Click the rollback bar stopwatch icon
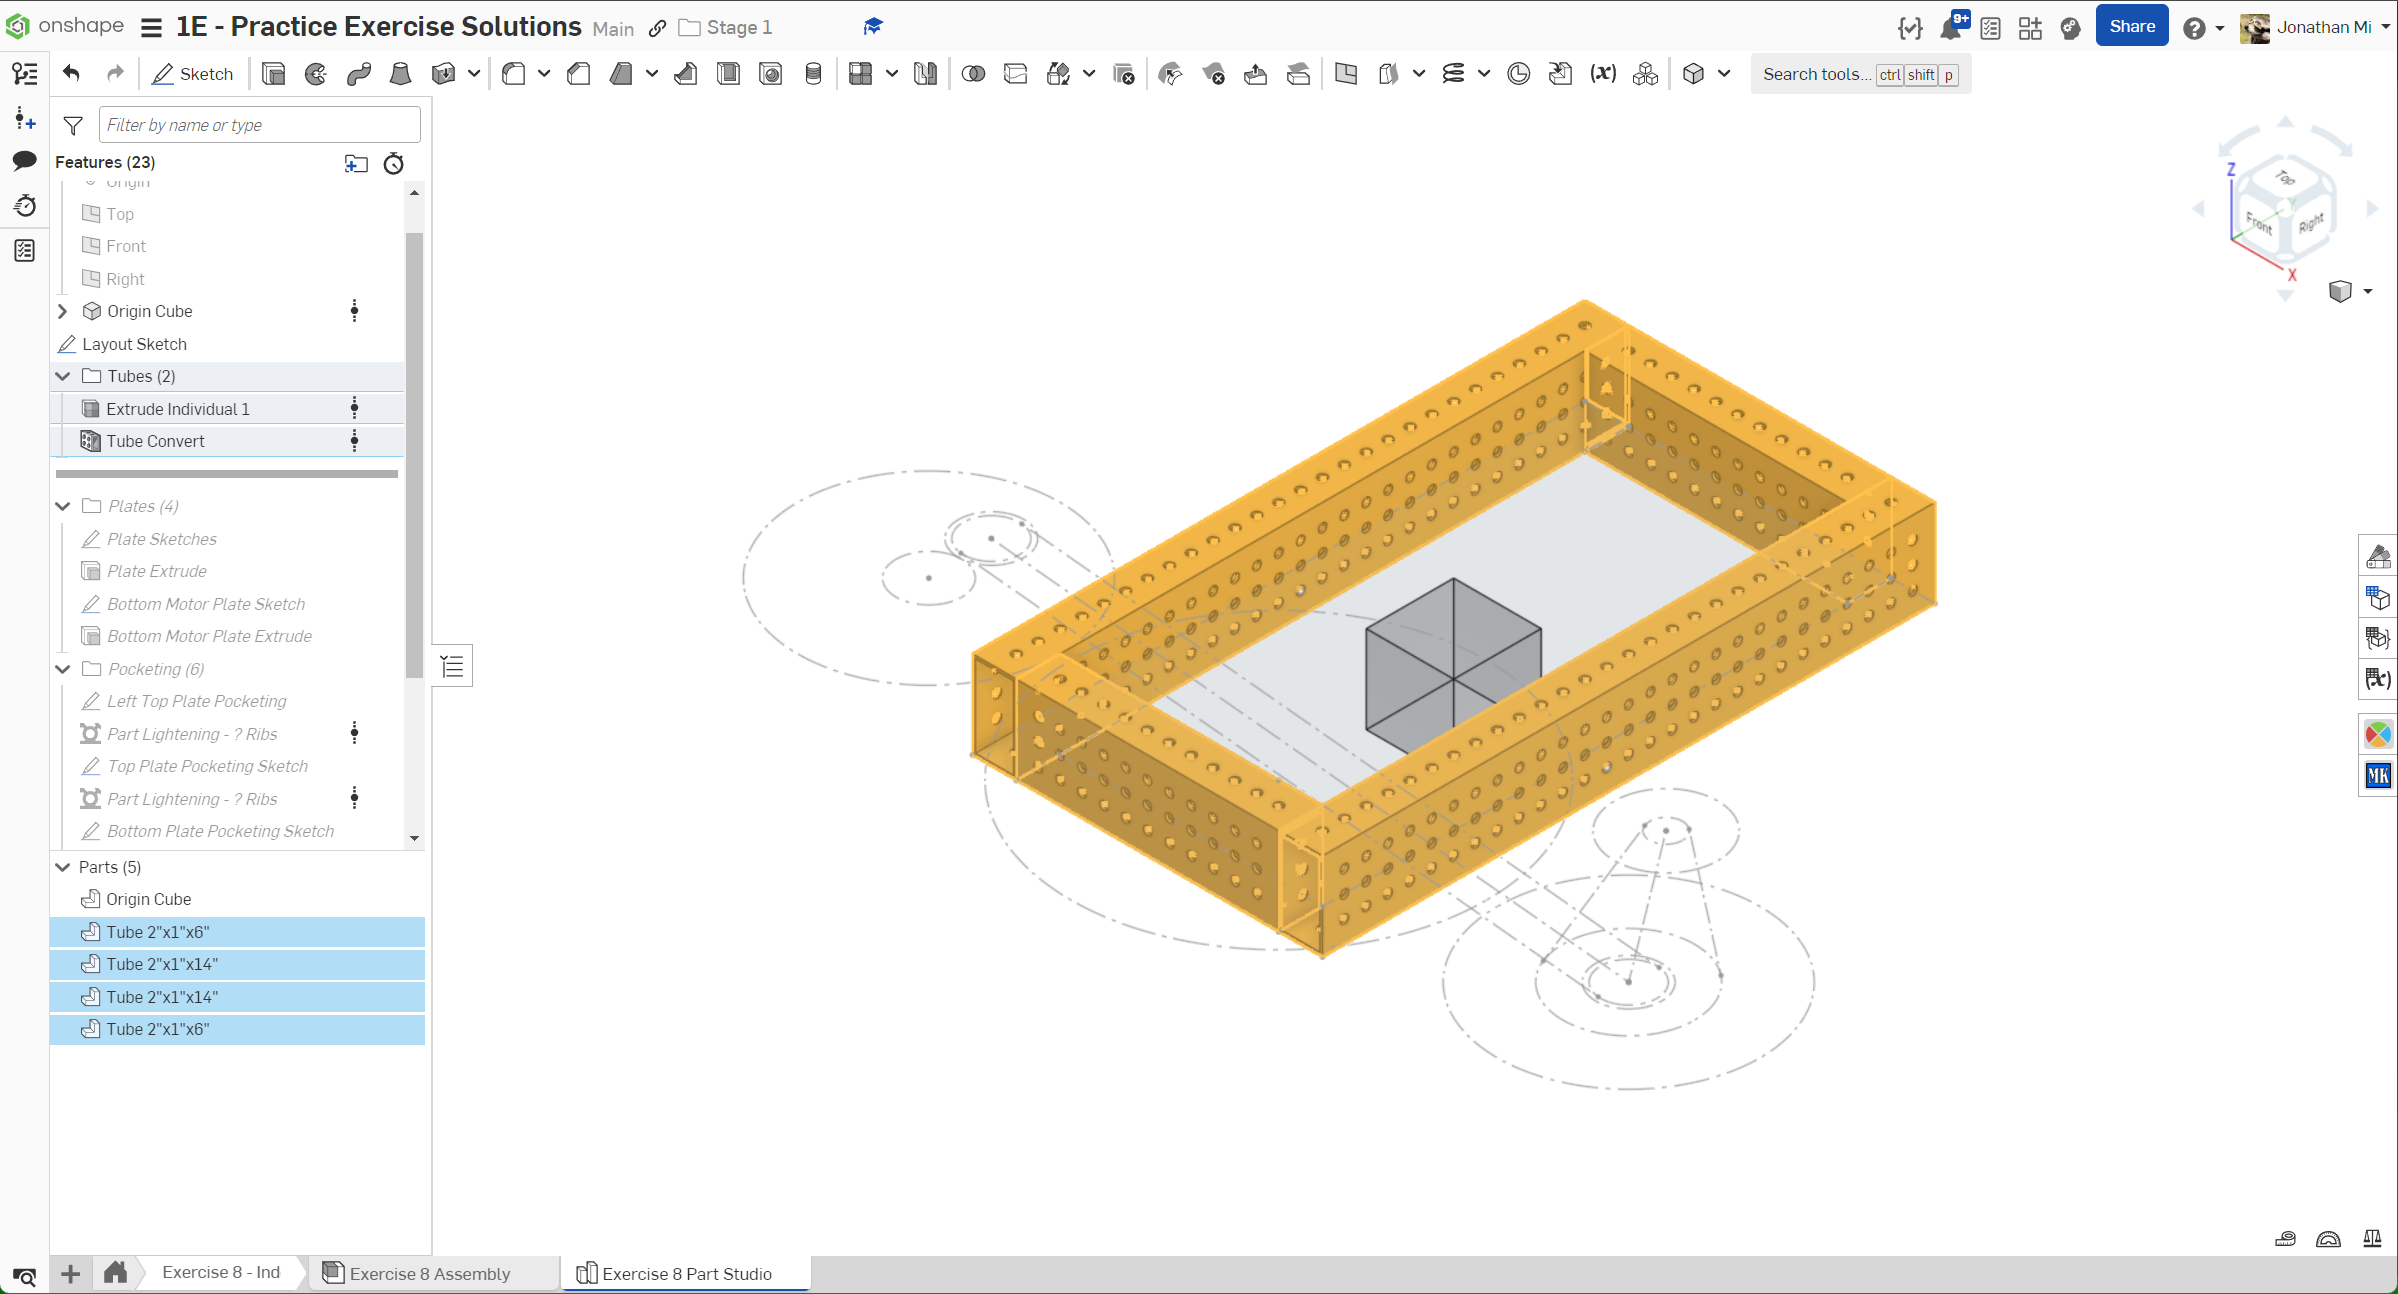The height and width of the screenshot is (1294, 2398). coord(394,163)
